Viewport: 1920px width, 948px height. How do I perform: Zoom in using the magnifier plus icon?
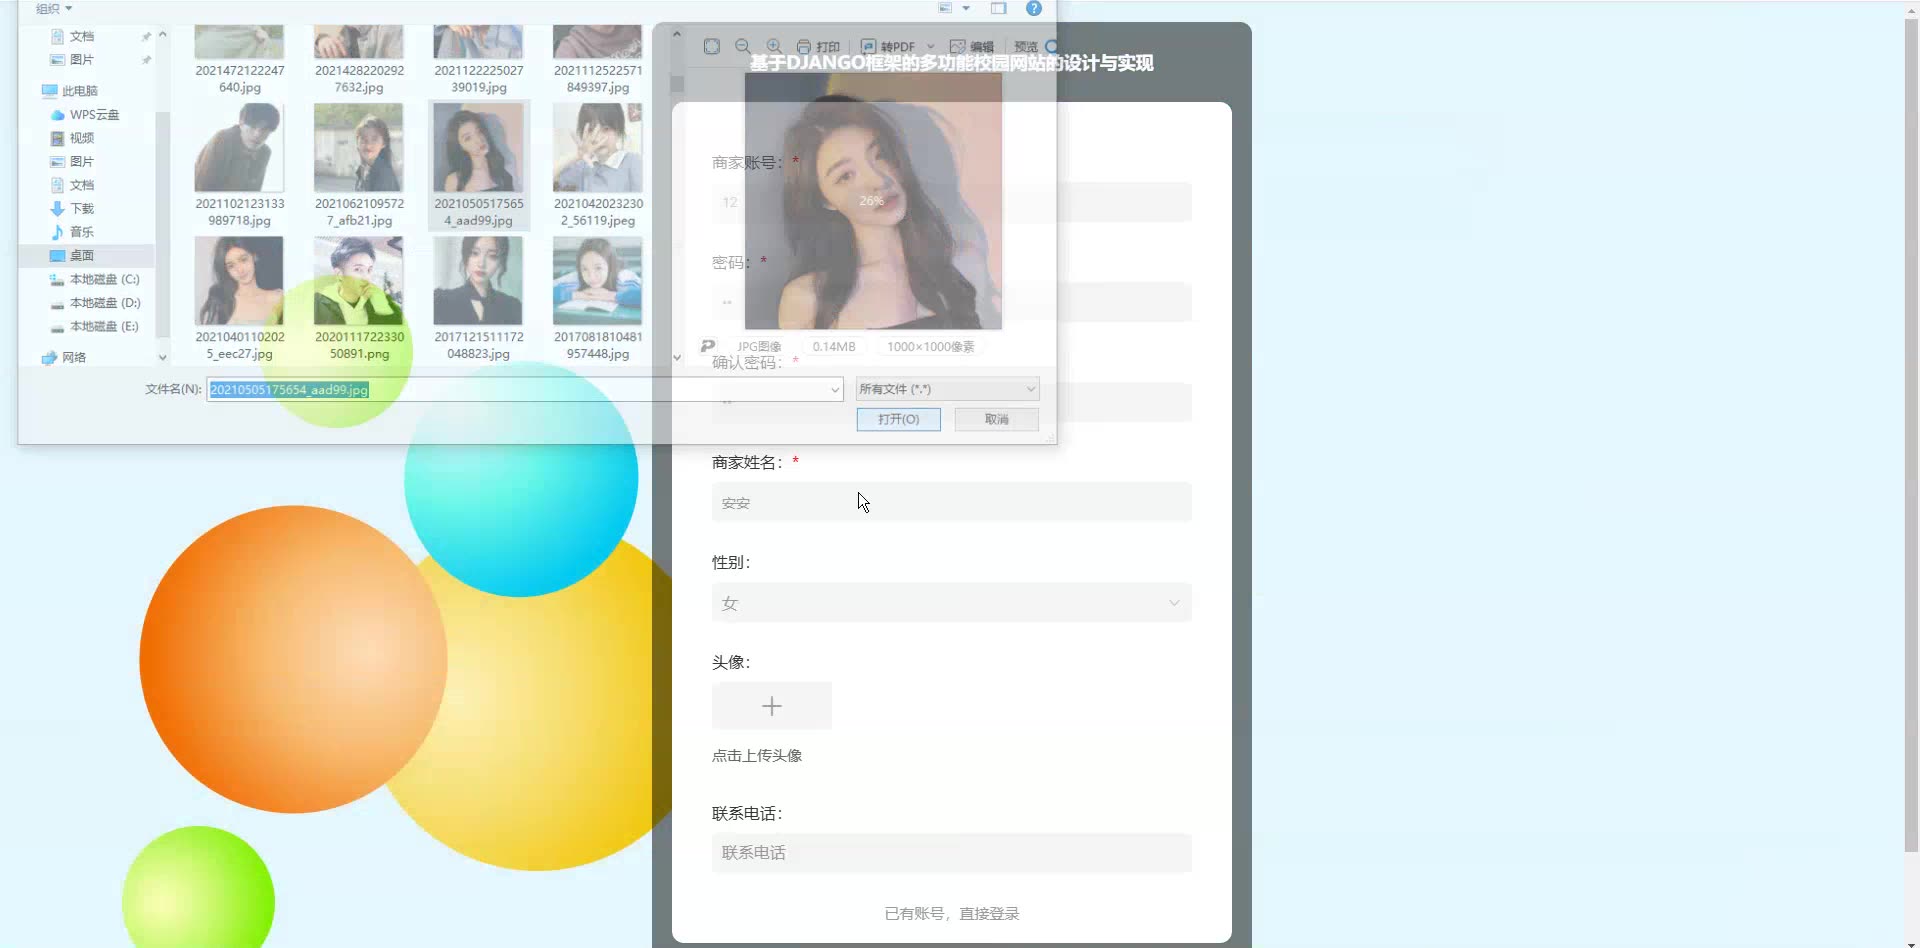[x=774, y=46]
